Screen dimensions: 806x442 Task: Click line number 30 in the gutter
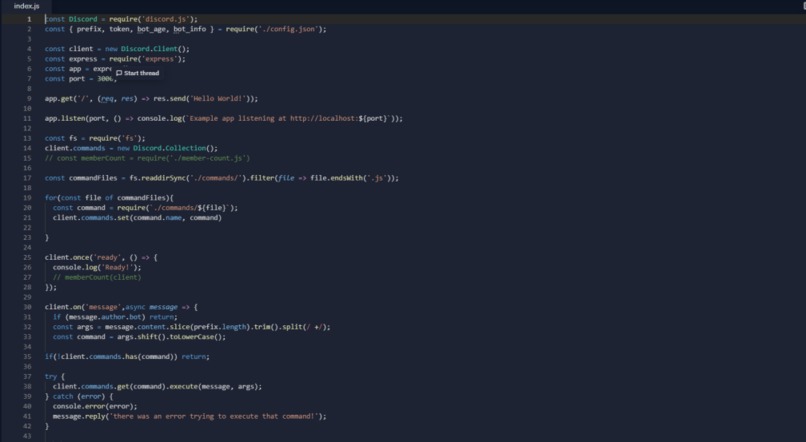(x=27, y=307)
